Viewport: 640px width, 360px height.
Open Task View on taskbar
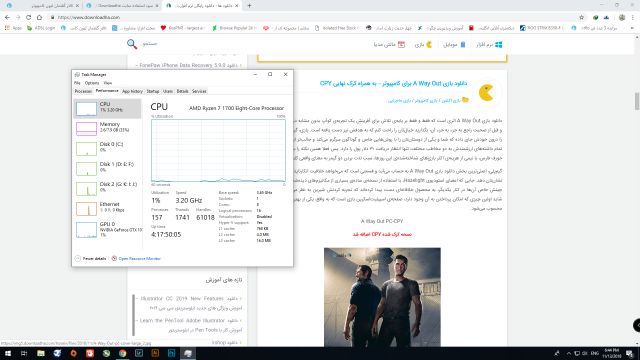pos(24,353)
